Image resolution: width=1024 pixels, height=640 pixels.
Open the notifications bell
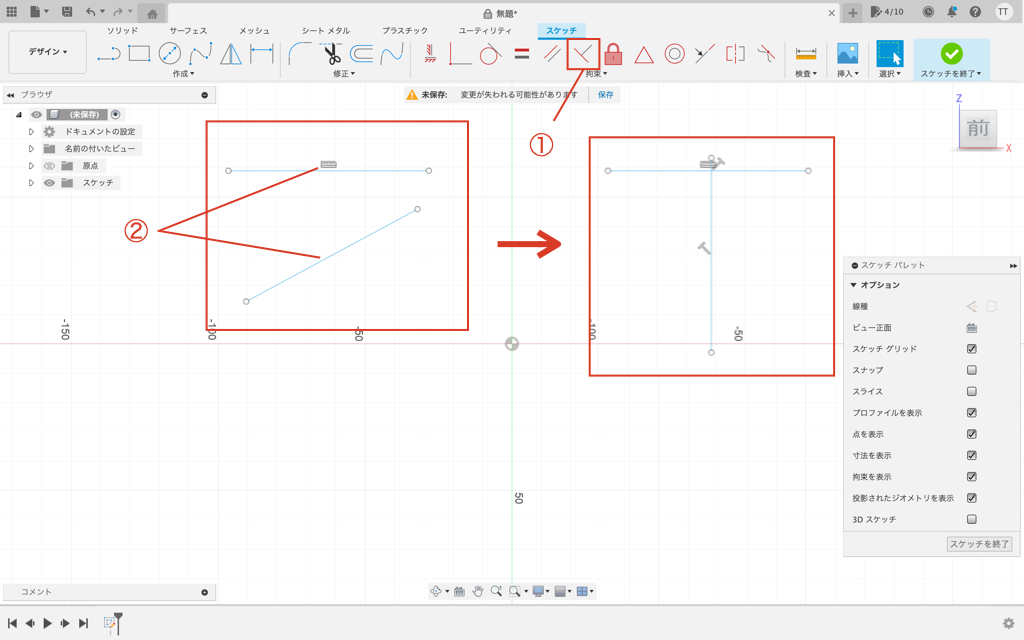tap(952, 12)
